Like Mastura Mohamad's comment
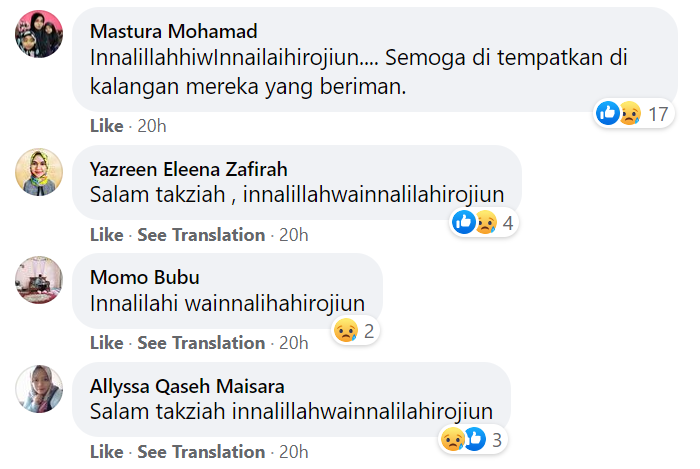This screenshot has height=469, width=700. coord(106,126)
